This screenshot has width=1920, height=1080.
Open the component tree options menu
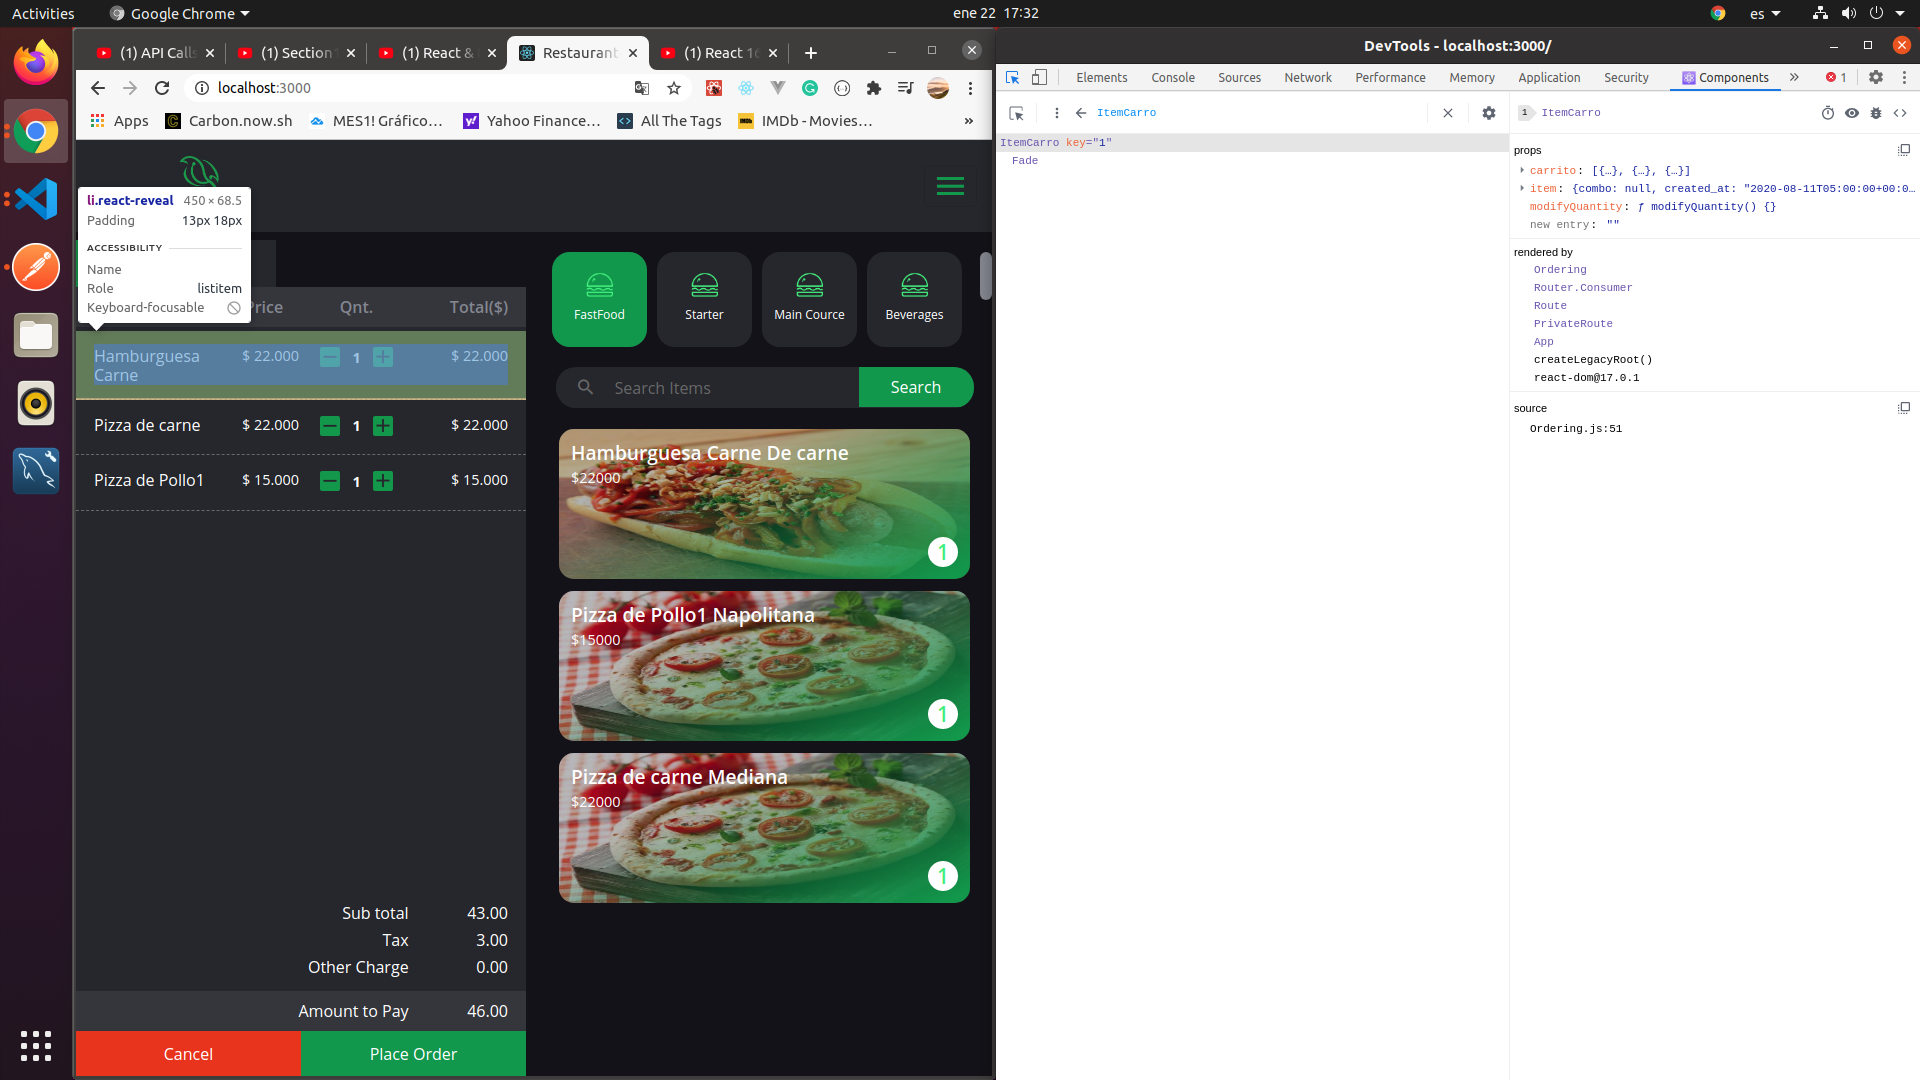pos(1056,113)
